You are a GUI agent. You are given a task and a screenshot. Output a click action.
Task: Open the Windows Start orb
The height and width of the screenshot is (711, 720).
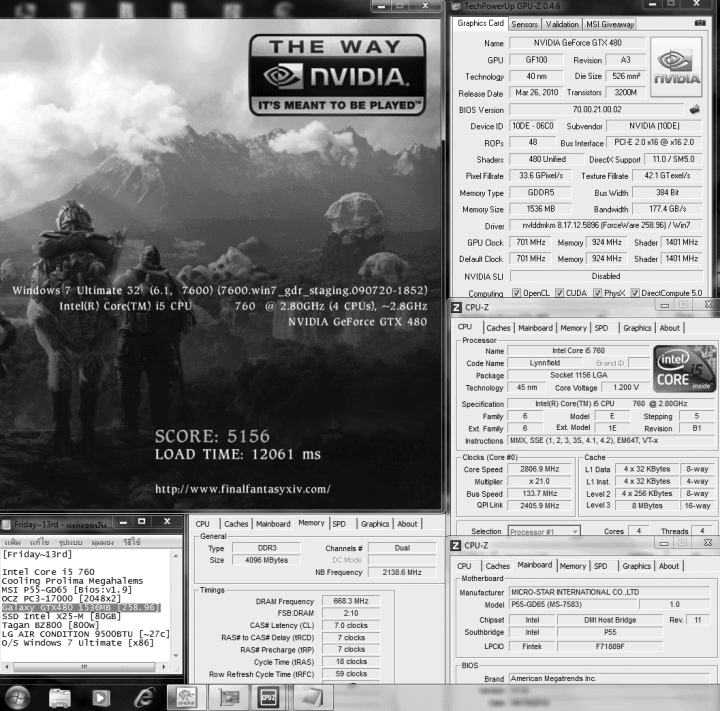point(17,698)
